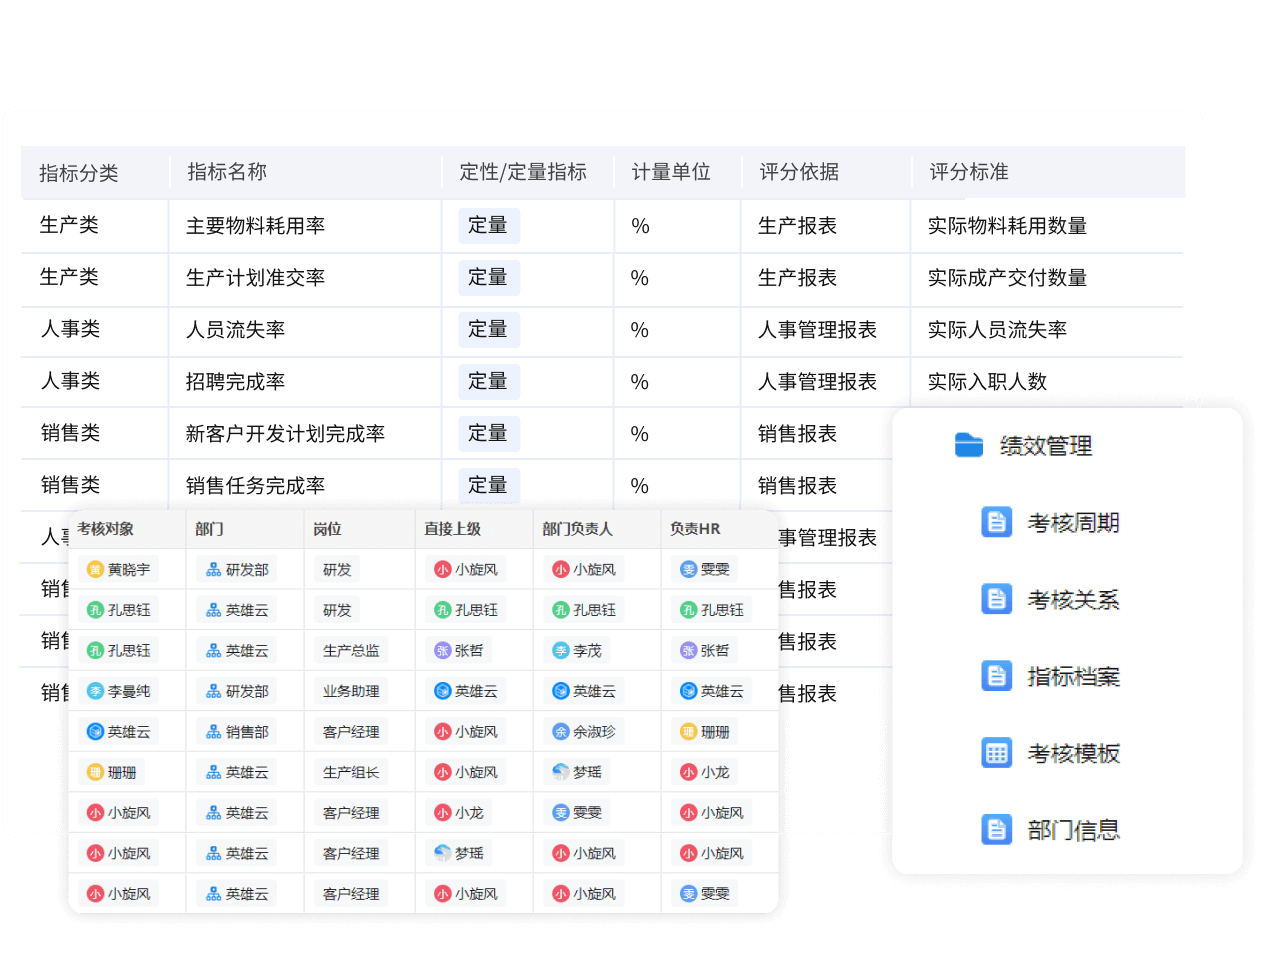Select the 招聘完成率 indicator cell

(x=305, y=382)
